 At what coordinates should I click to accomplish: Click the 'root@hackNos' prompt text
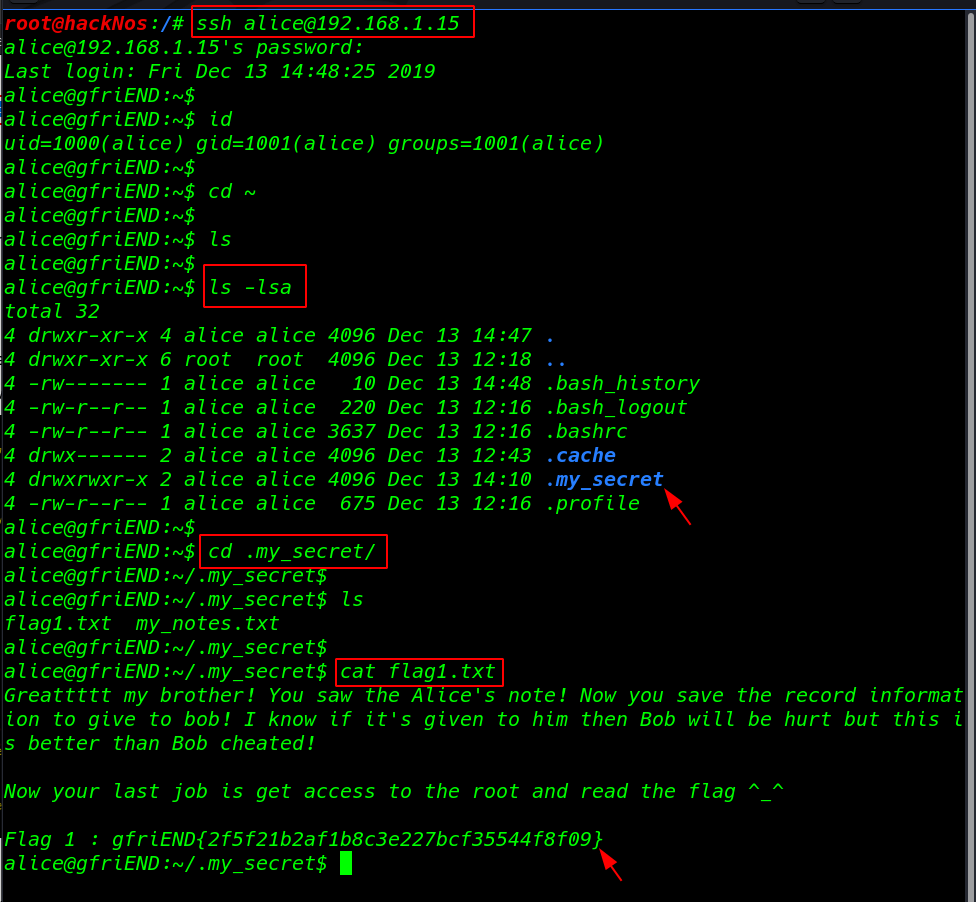(76, 23)
